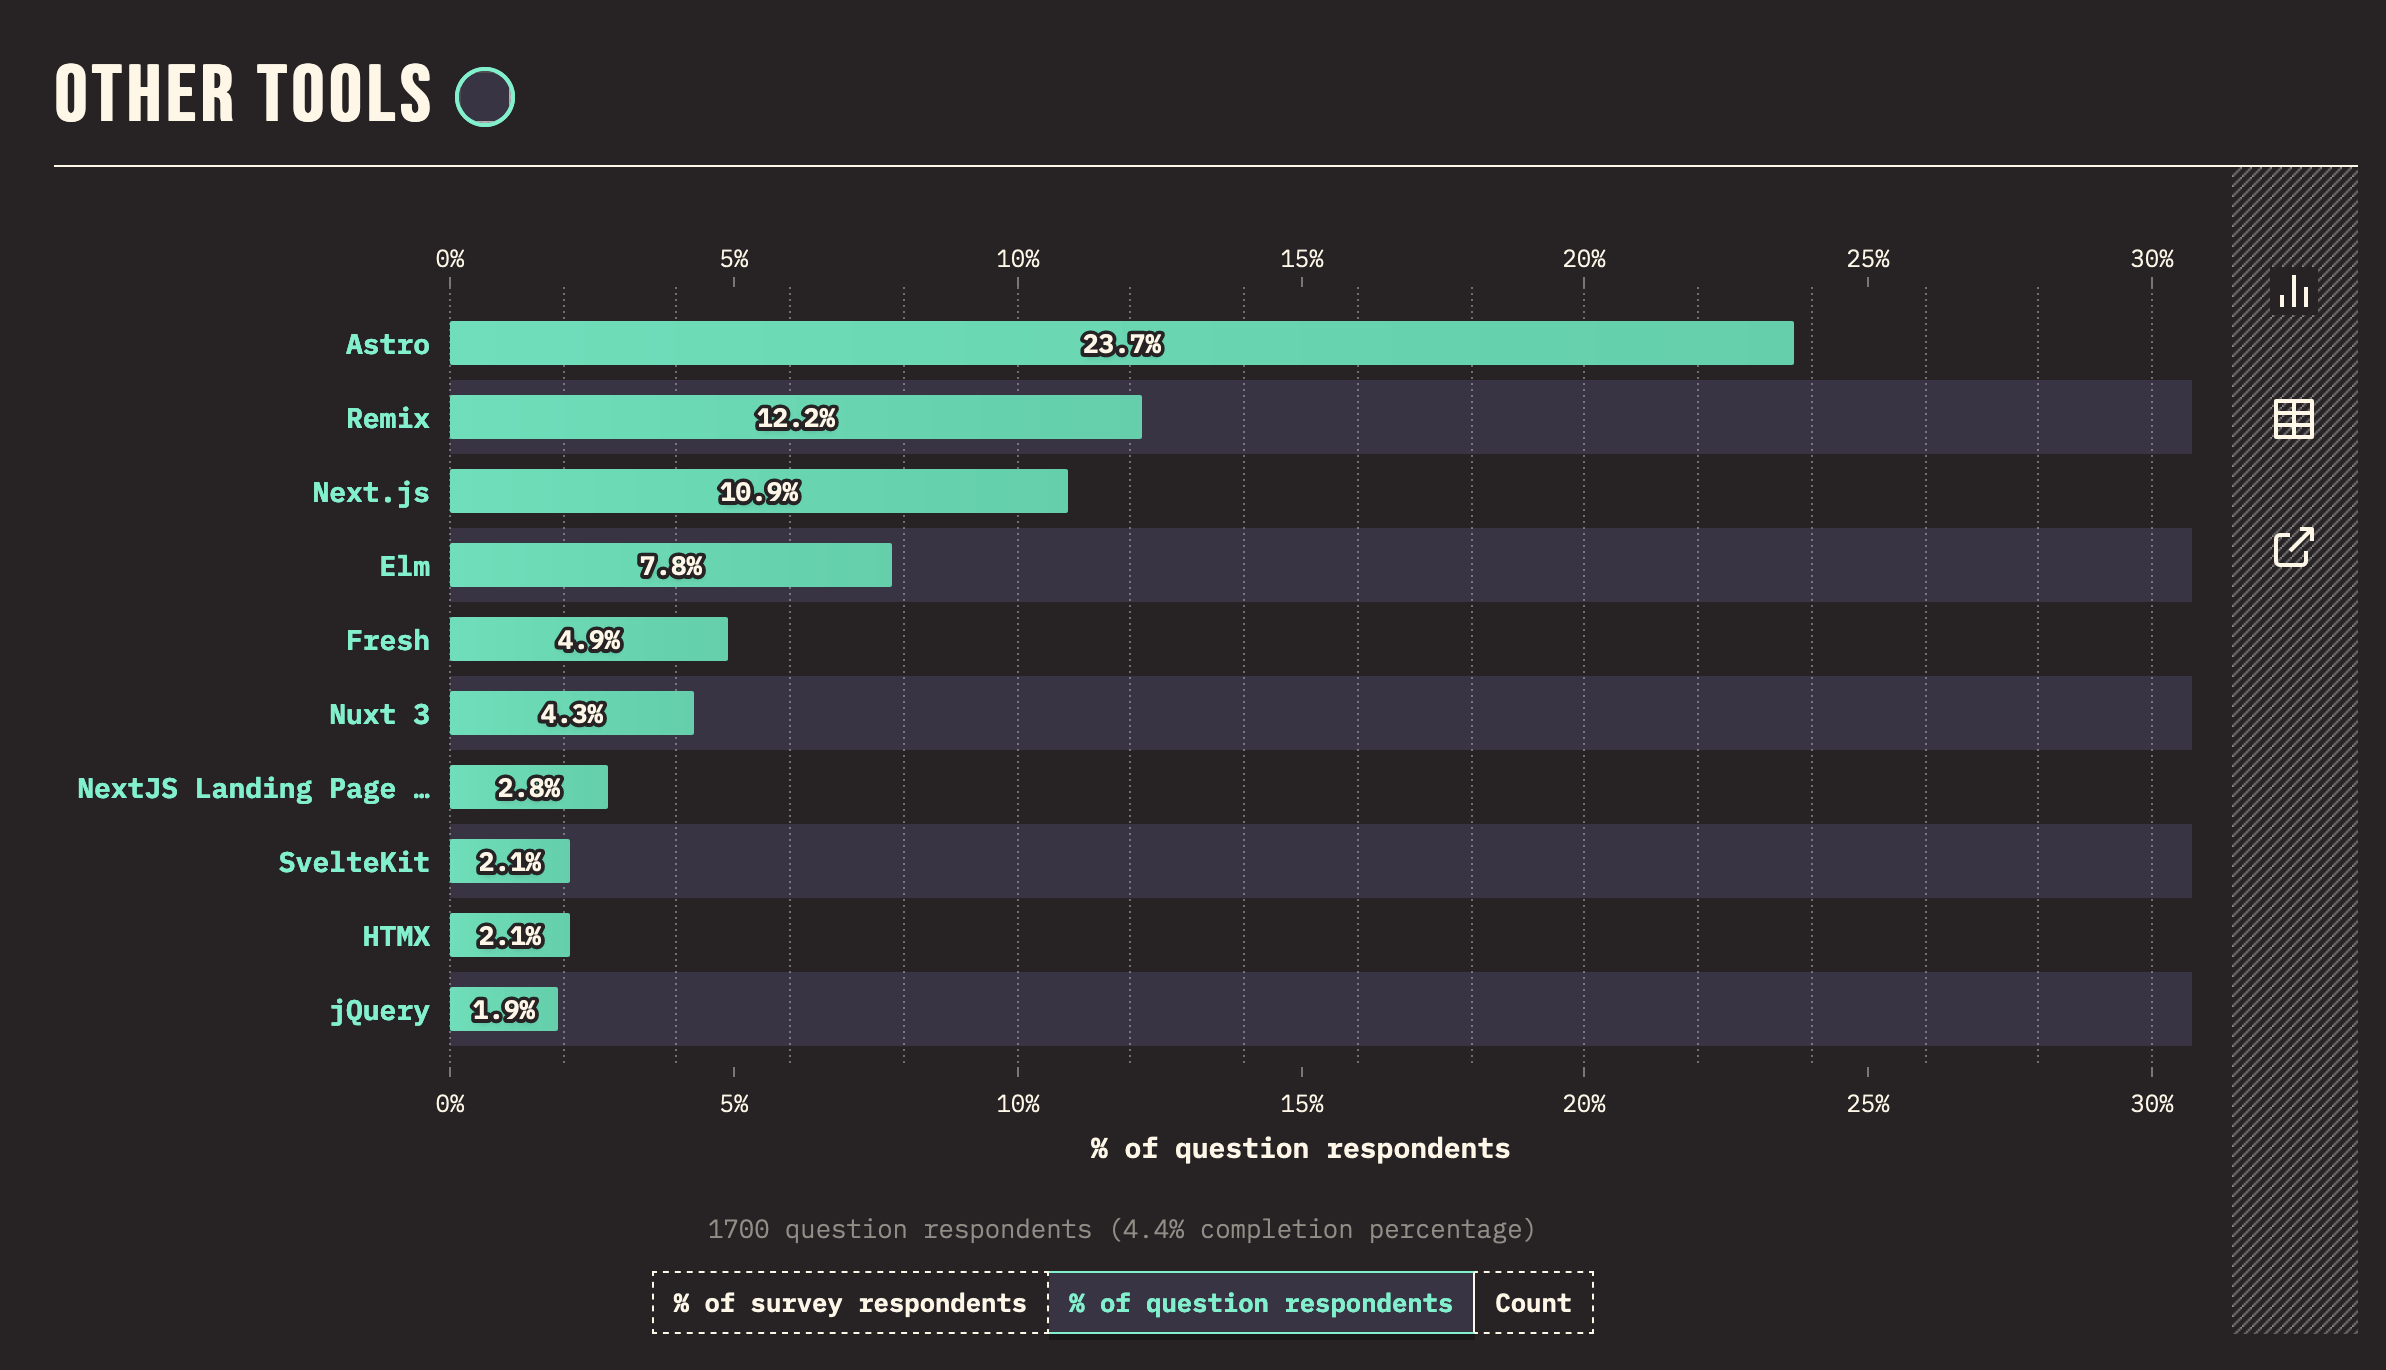Click the Next.js label
This screenshot has width=2386, height=1370.
click(x=371, y=492)
